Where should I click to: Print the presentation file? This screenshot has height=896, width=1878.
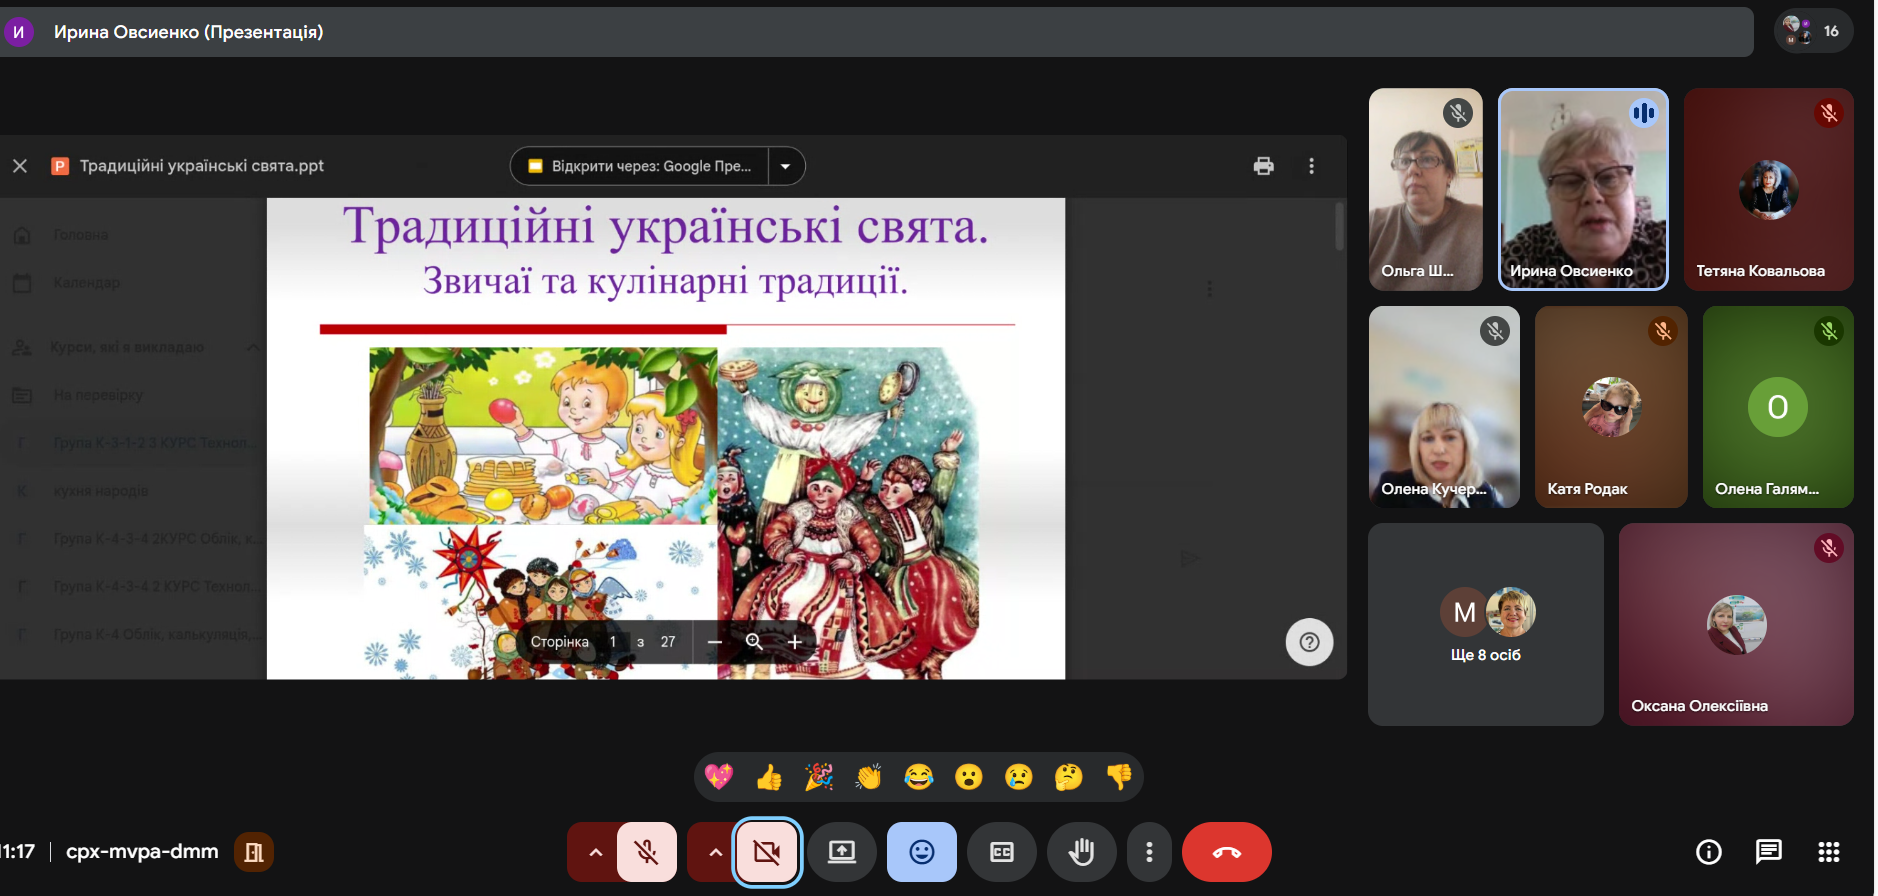(x=1263, y=166)
